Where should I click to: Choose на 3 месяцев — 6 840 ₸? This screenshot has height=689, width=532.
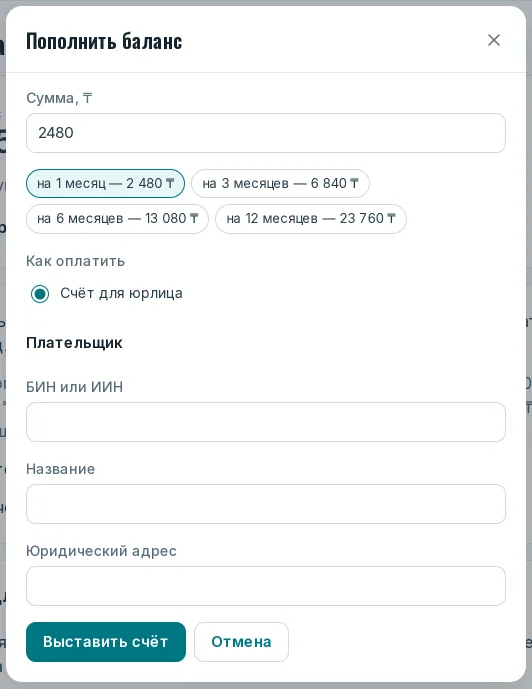280,183
